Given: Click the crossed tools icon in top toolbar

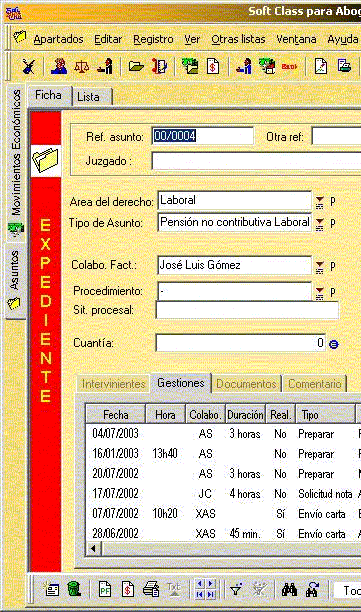Looking at the screenshot, I should click(28, 66).
